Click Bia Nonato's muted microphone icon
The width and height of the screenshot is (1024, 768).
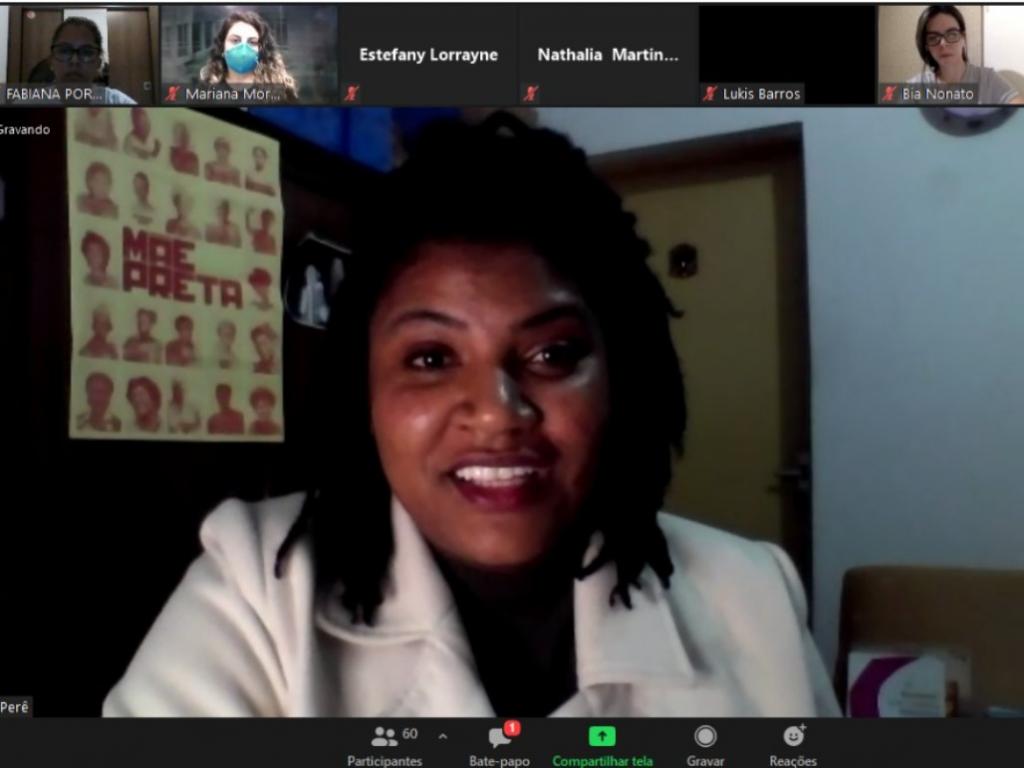click(889, 93)
